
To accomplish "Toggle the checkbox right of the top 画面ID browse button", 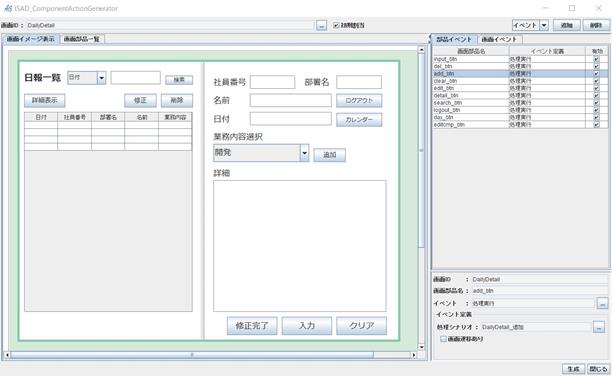I will [x=336, y=25].
